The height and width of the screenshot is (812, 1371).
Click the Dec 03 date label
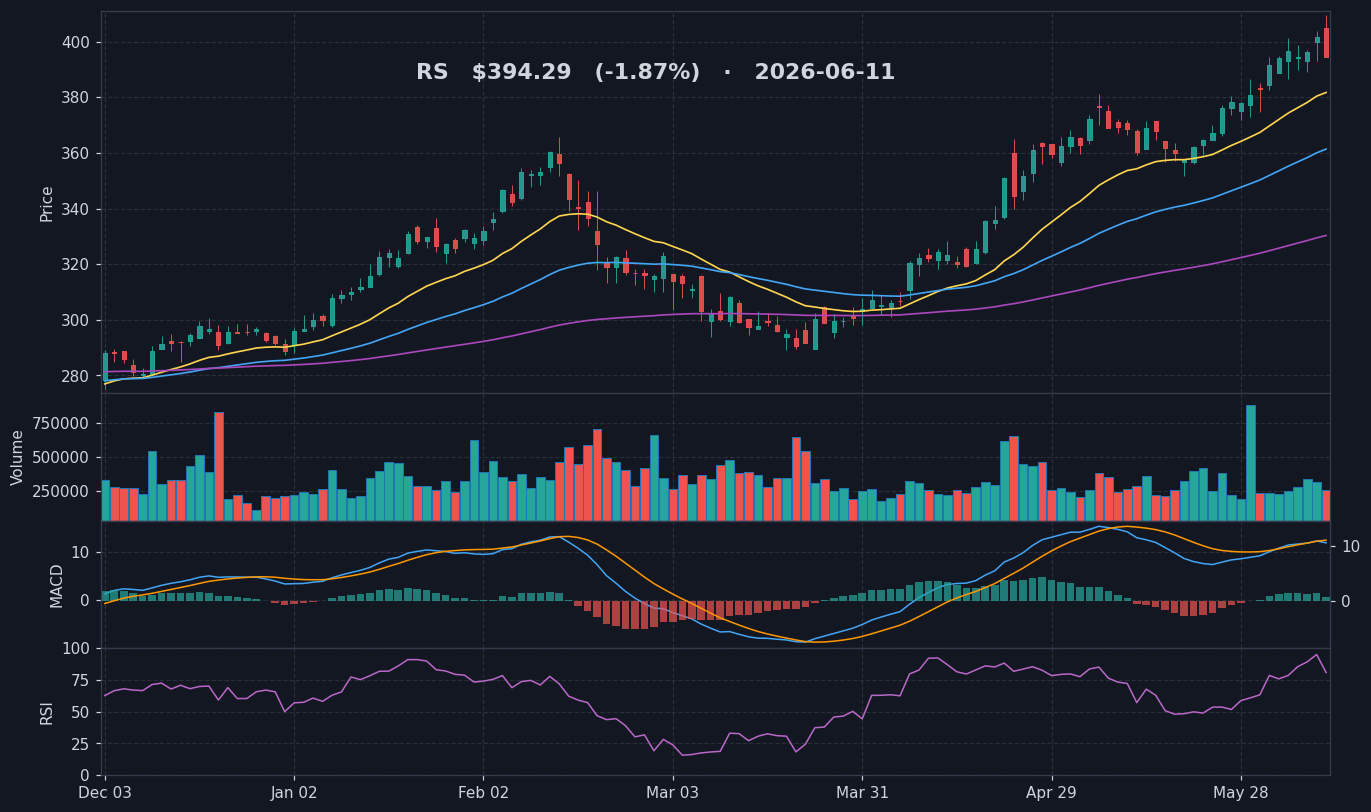pos(105,793)
